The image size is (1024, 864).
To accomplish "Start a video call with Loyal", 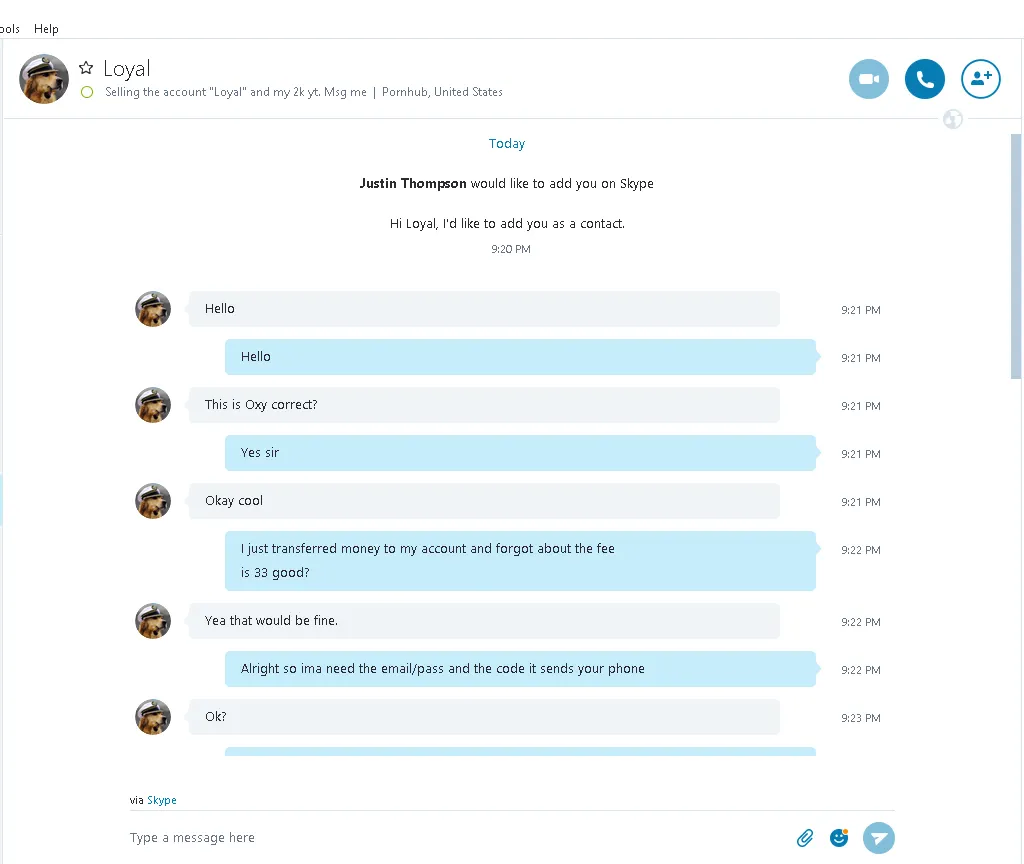I will [868, 79].
